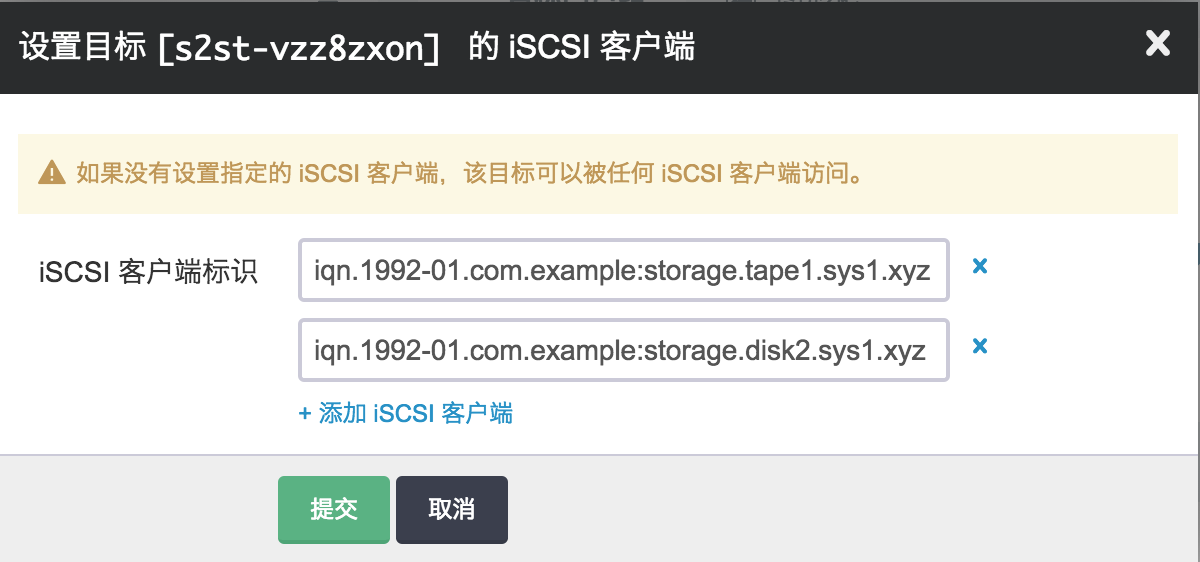Screen dimensions: 1200x562
Task: Close the iSCSI client dialog
Action: pyautogui.click(x=1157, y=45)
